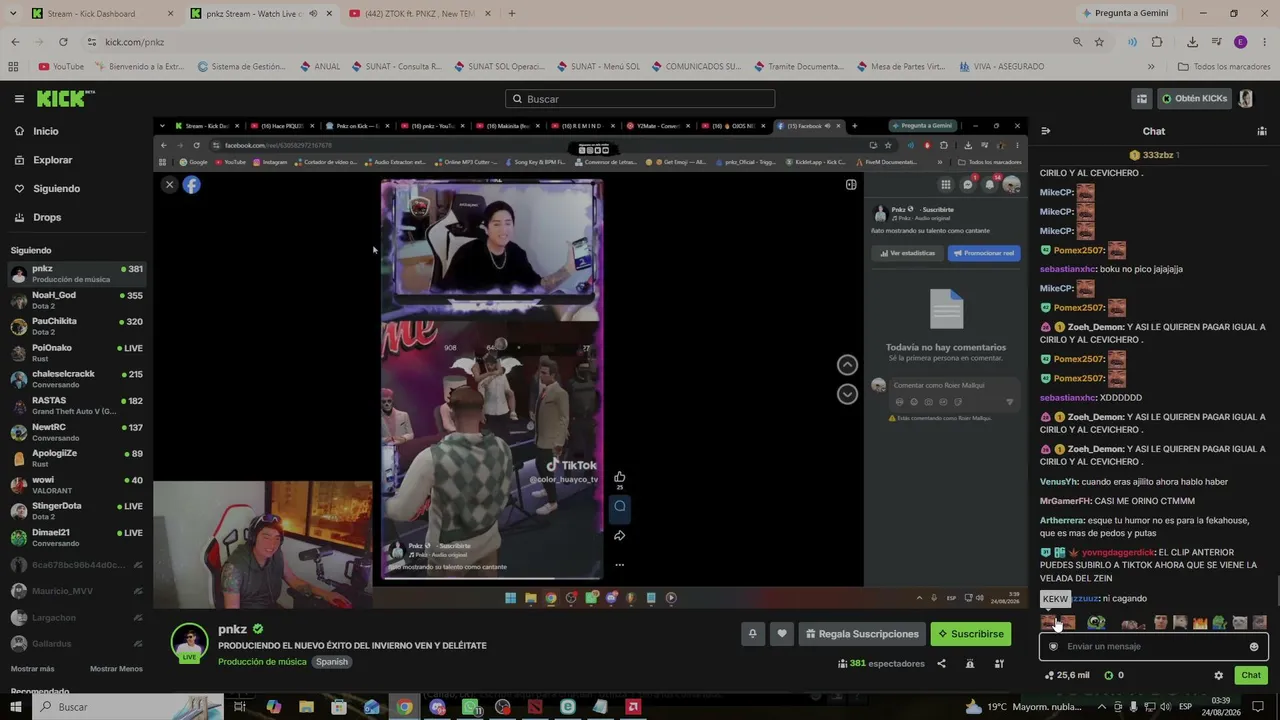
Task: Open a new Chrome tab
Action: (512, 14)
